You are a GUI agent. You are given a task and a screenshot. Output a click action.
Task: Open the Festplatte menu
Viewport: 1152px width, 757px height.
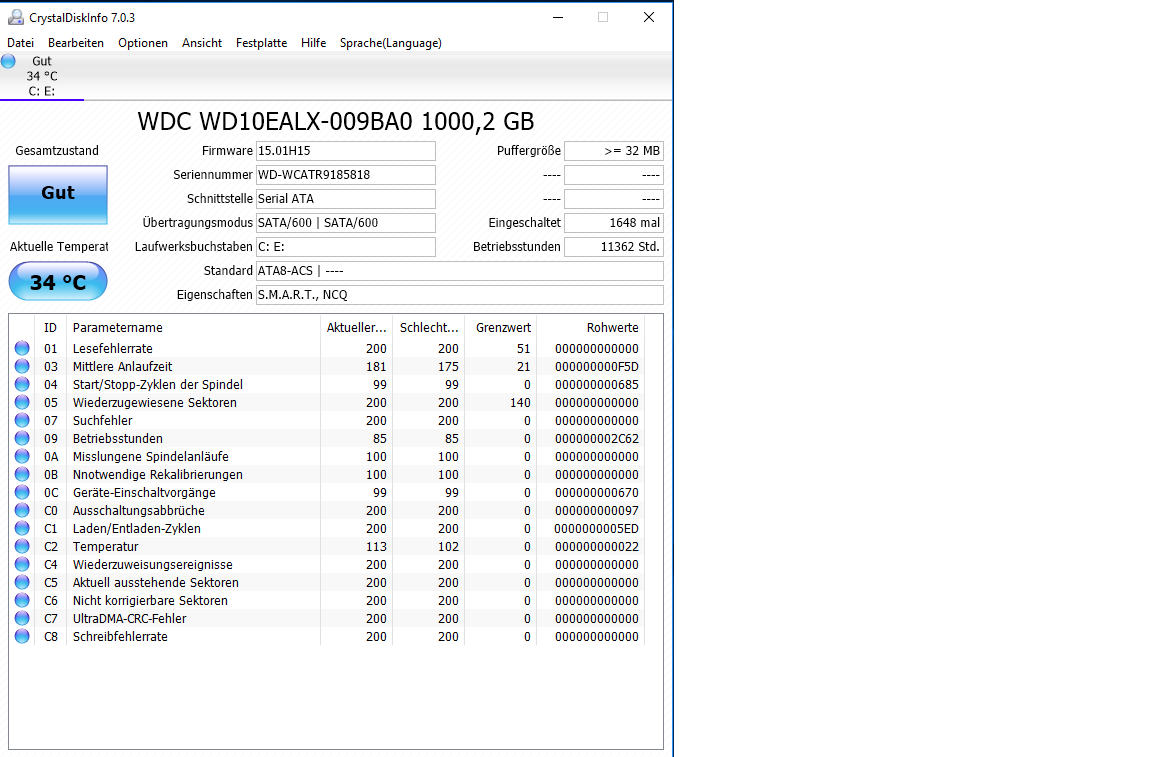coord(262,43)
